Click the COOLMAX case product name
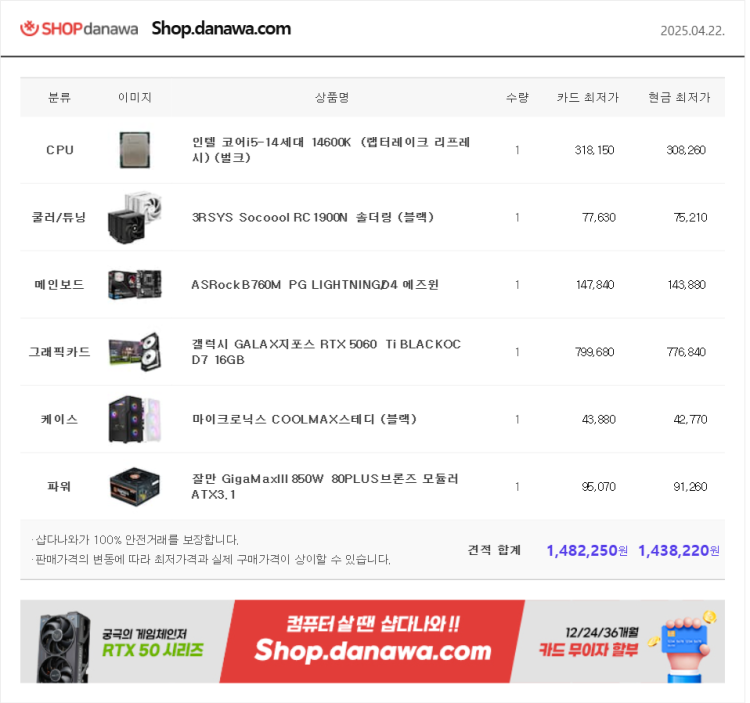The height and width of the screenshot is (703, 750). click(x=304, y=419)
